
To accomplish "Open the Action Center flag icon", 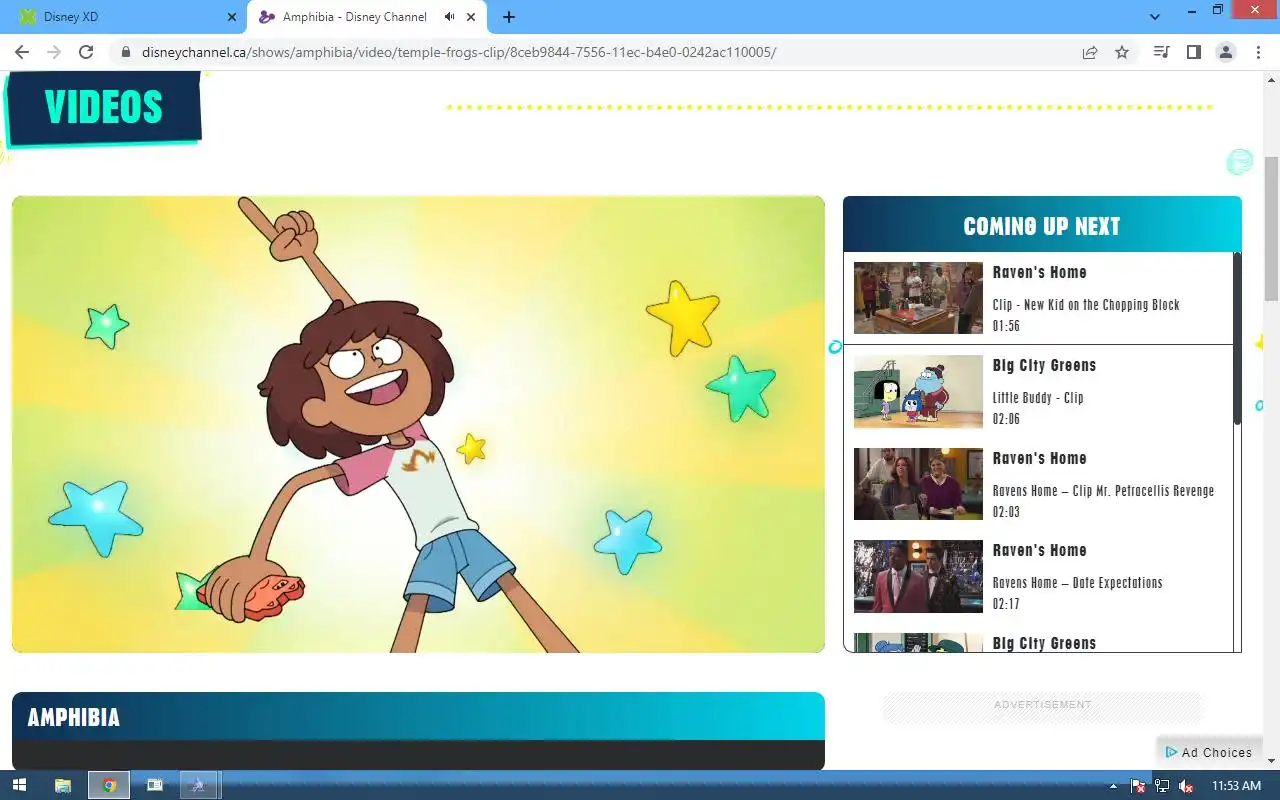I will [1138, 786].
